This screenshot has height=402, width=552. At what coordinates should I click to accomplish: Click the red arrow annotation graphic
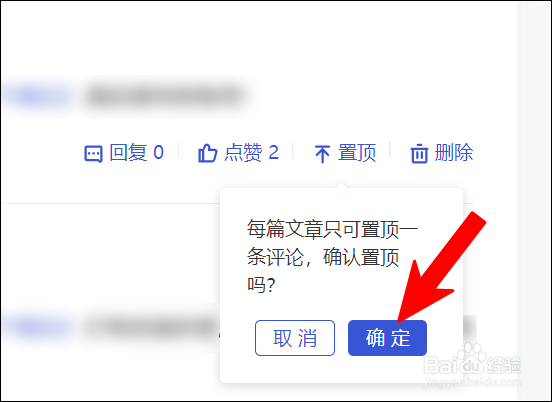442,266
